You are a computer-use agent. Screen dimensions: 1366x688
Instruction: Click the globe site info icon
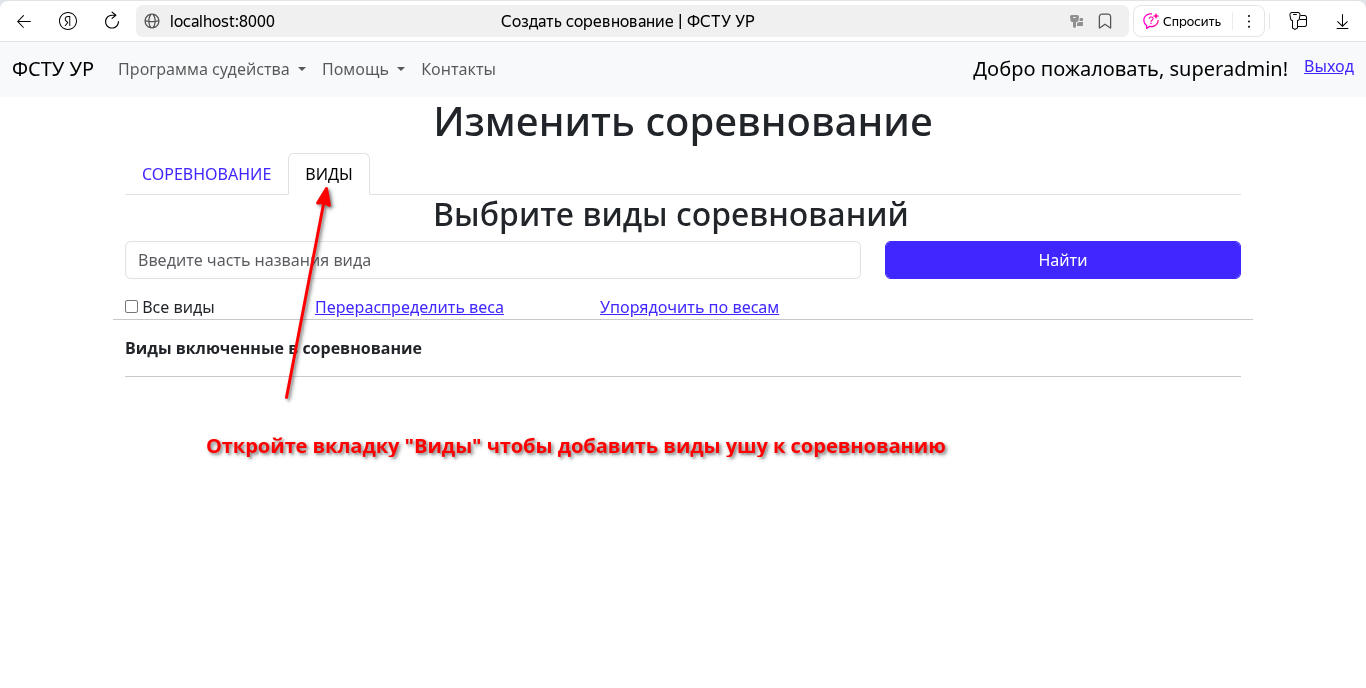[153, 21]
